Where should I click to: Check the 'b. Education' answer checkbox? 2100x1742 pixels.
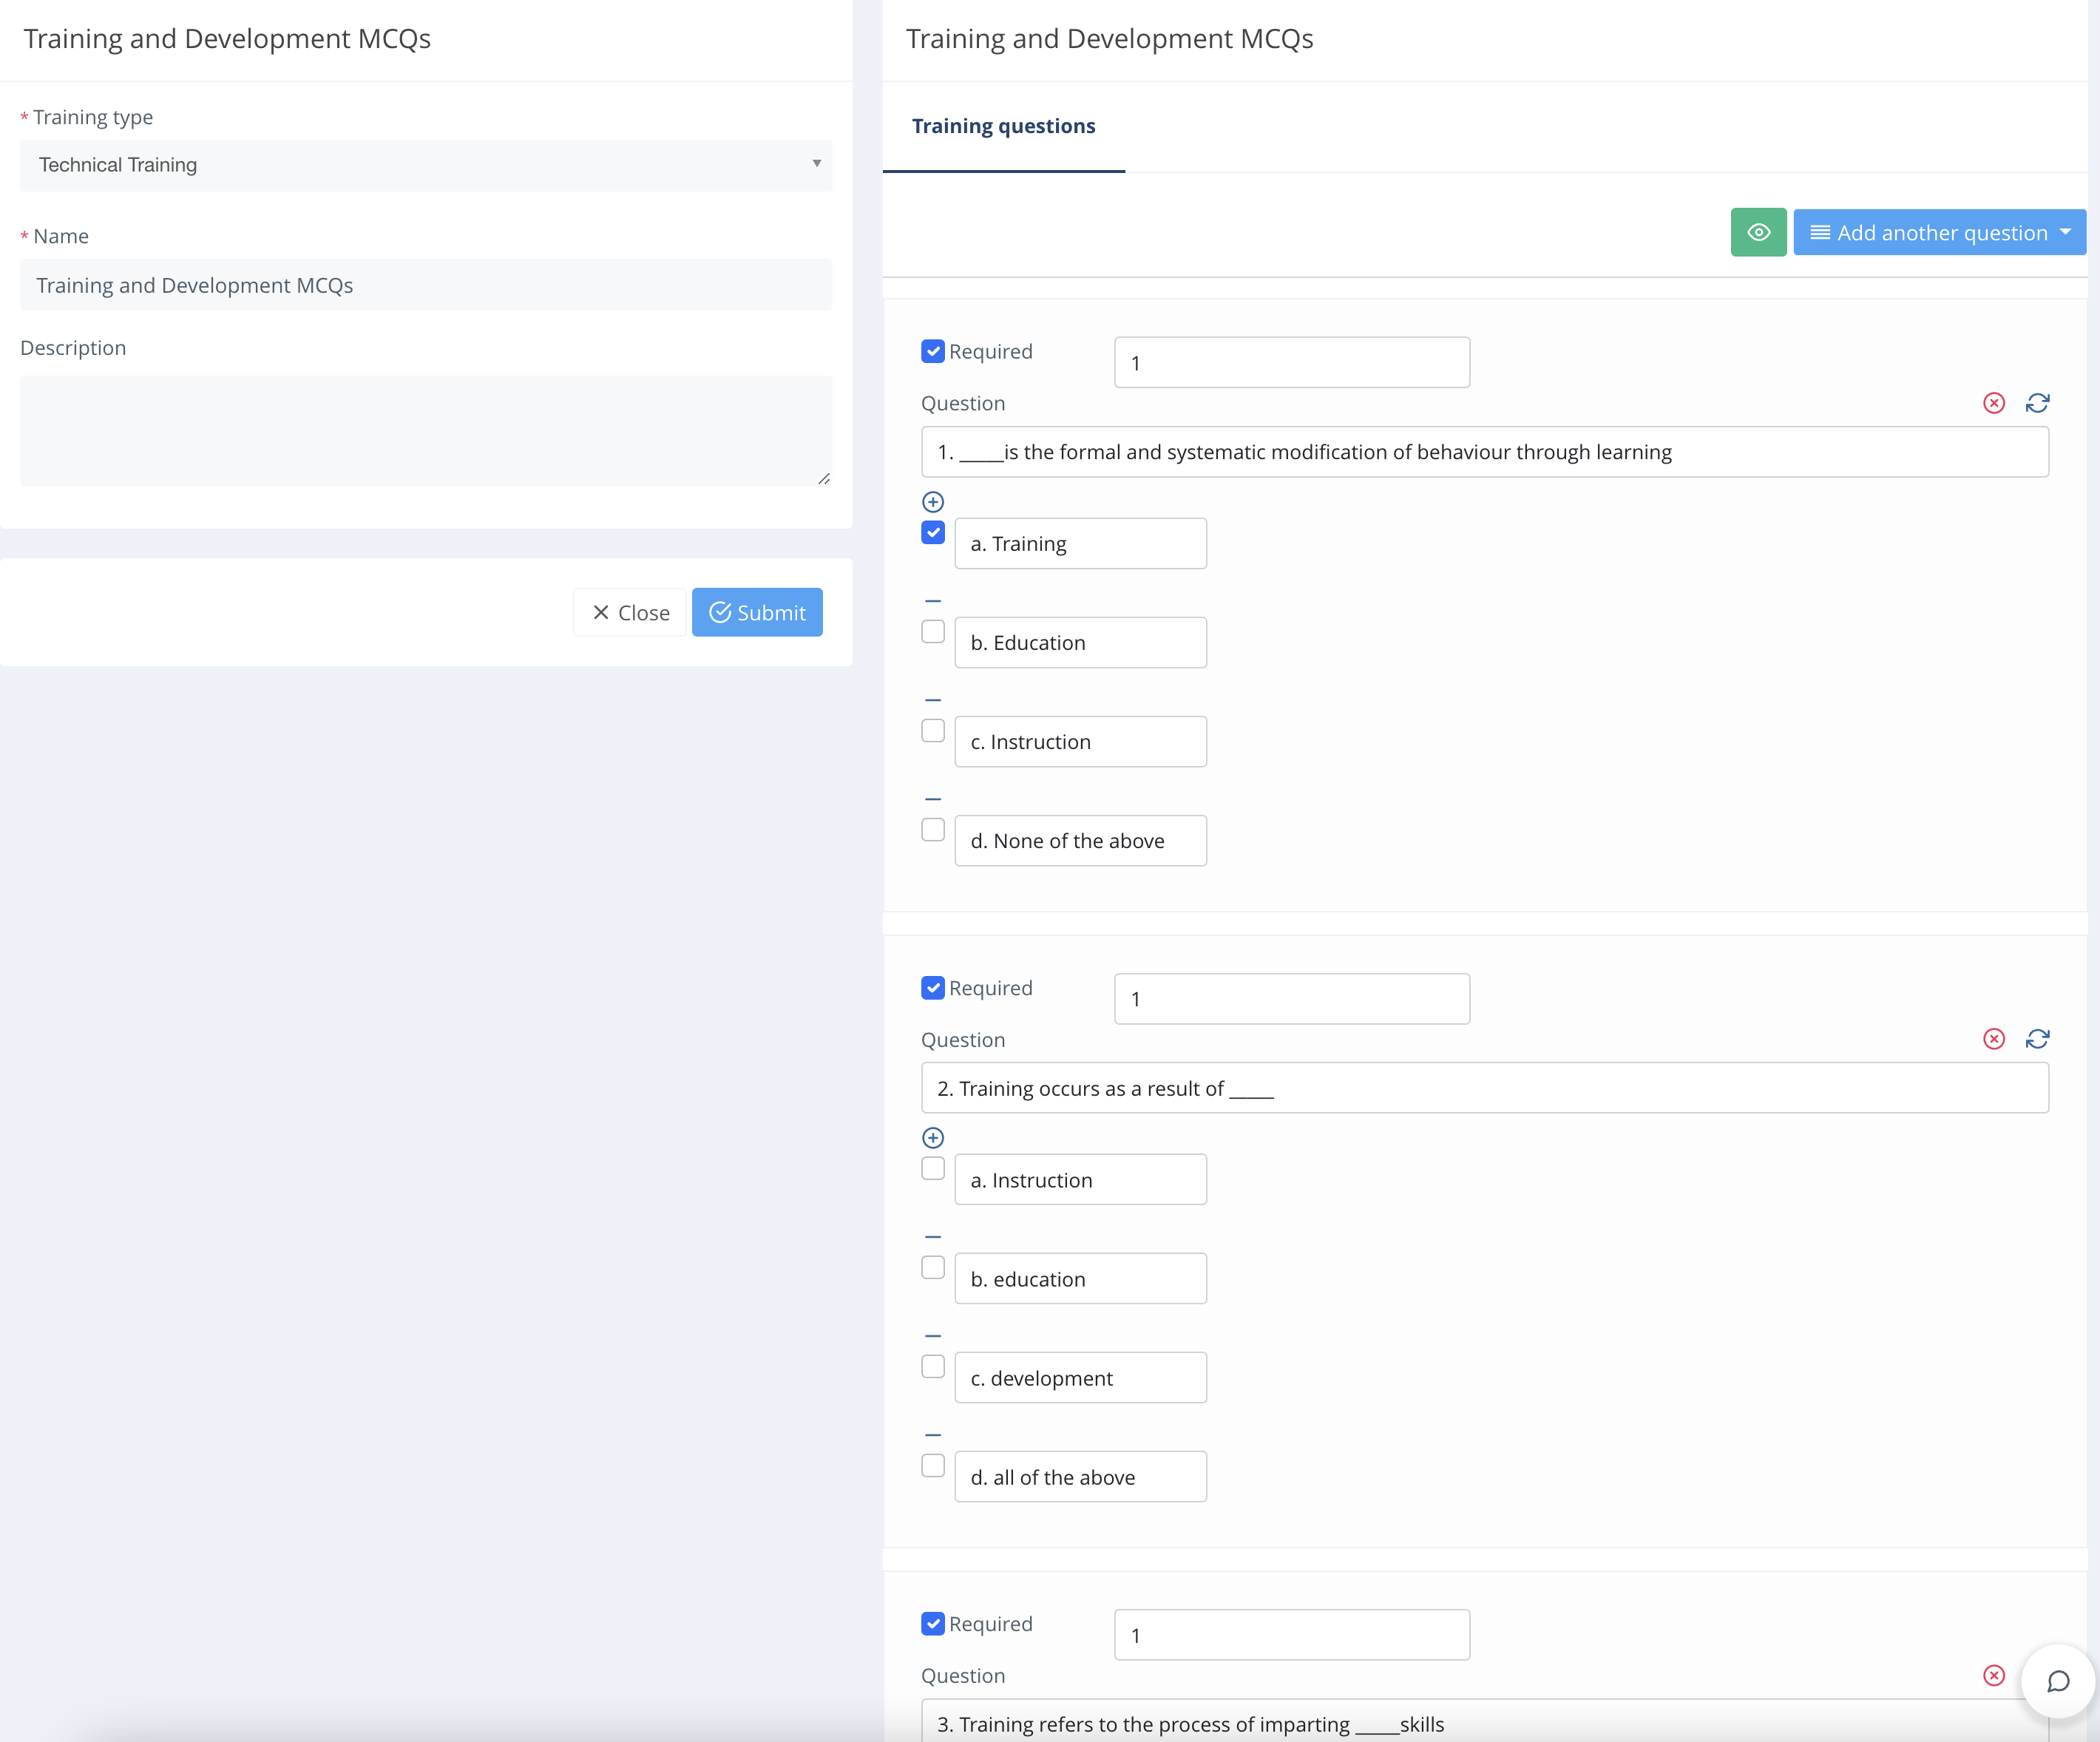pyautogui.click(x=932, y=632)
